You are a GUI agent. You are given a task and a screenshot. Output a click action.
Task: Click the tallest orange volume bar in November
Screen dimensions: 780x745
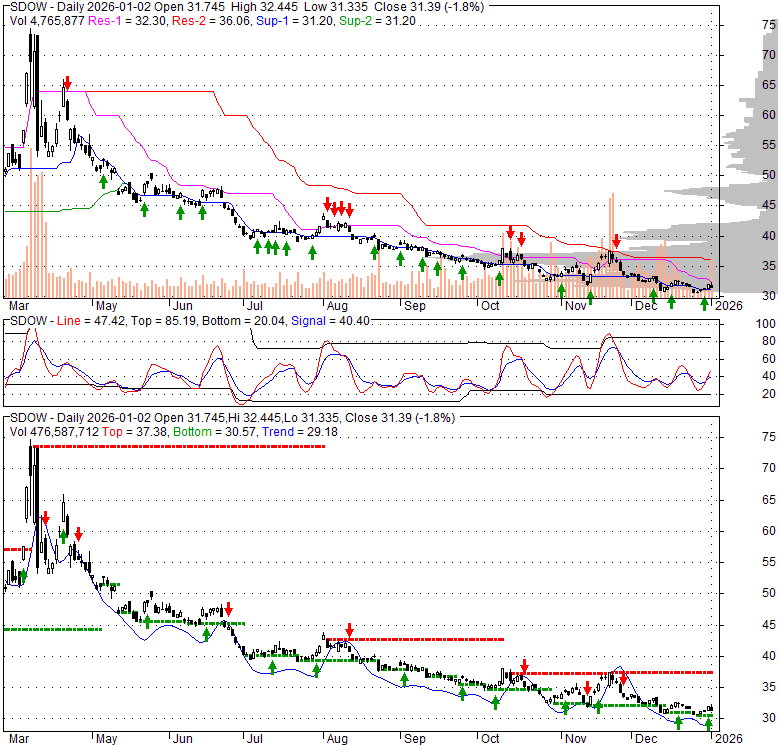pyautogui.click(x=613, y=245)
